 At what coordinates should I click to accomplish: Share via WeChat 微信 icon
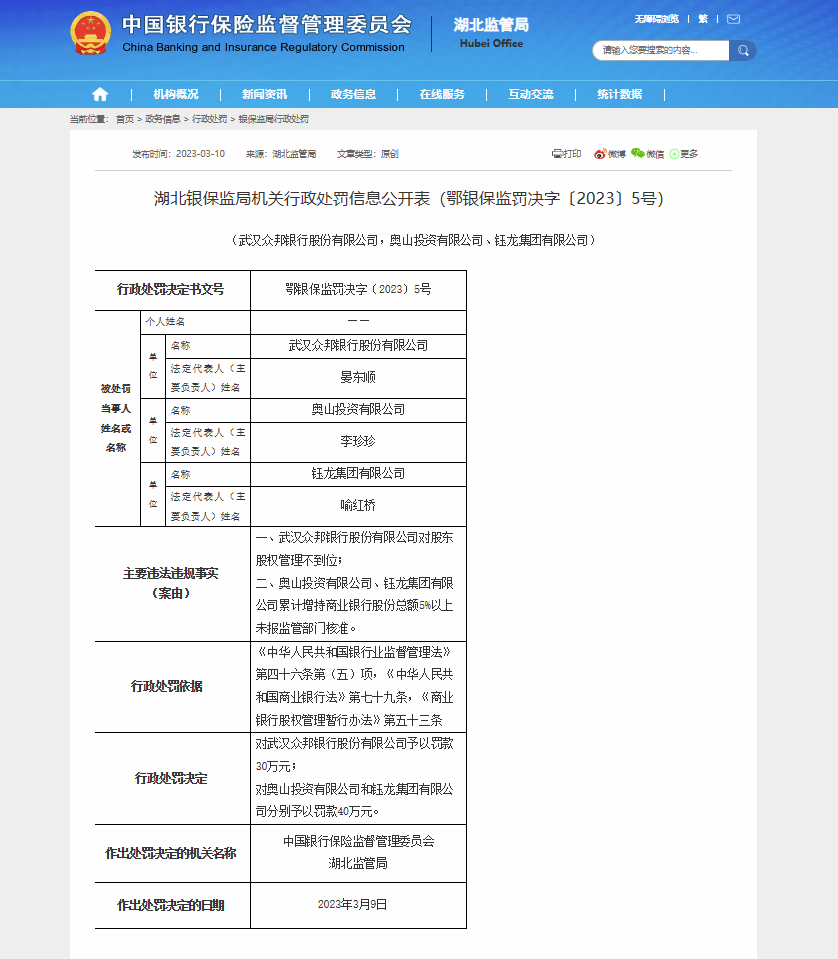point(647,154)
